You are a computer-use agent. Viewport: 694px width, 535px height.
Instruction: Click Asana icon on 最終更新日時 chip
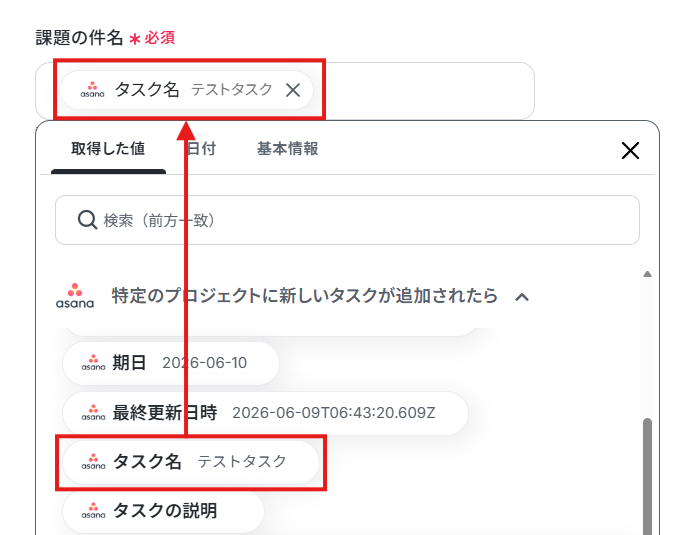tap(93, 413)
